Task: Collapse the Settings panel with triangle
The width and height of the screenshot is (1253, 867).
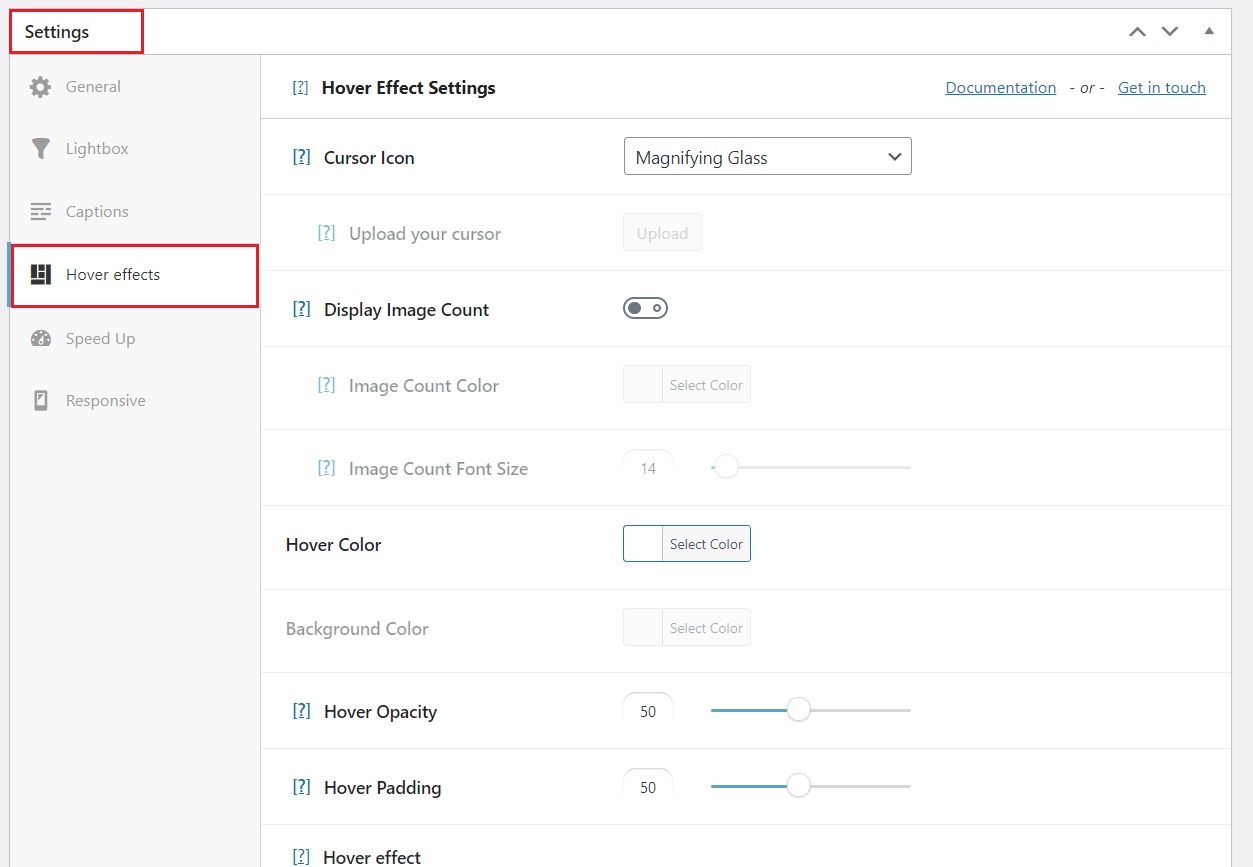Action: click(x=1209, y=31)
